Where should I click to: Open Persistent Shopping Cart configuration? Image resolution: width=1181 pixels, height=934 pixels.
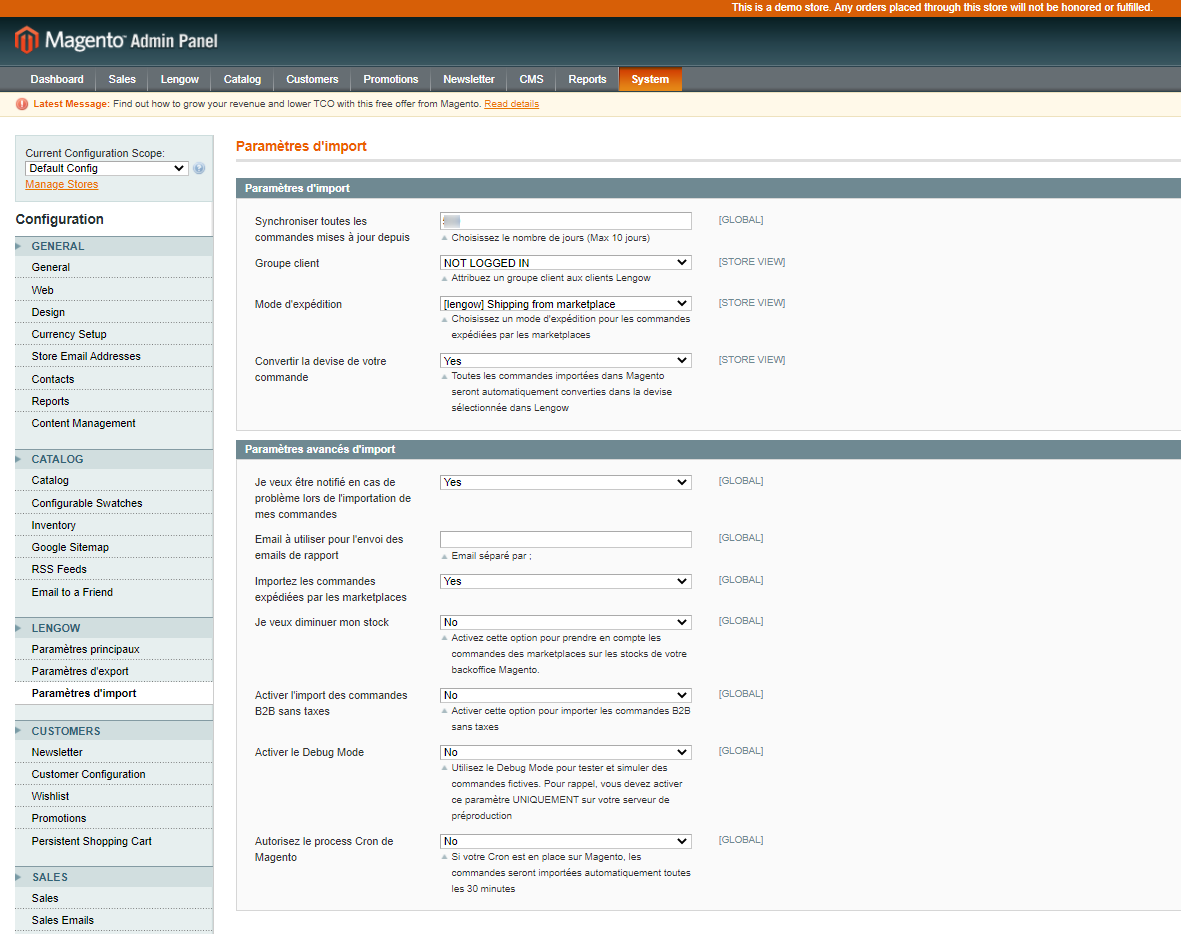114,841
